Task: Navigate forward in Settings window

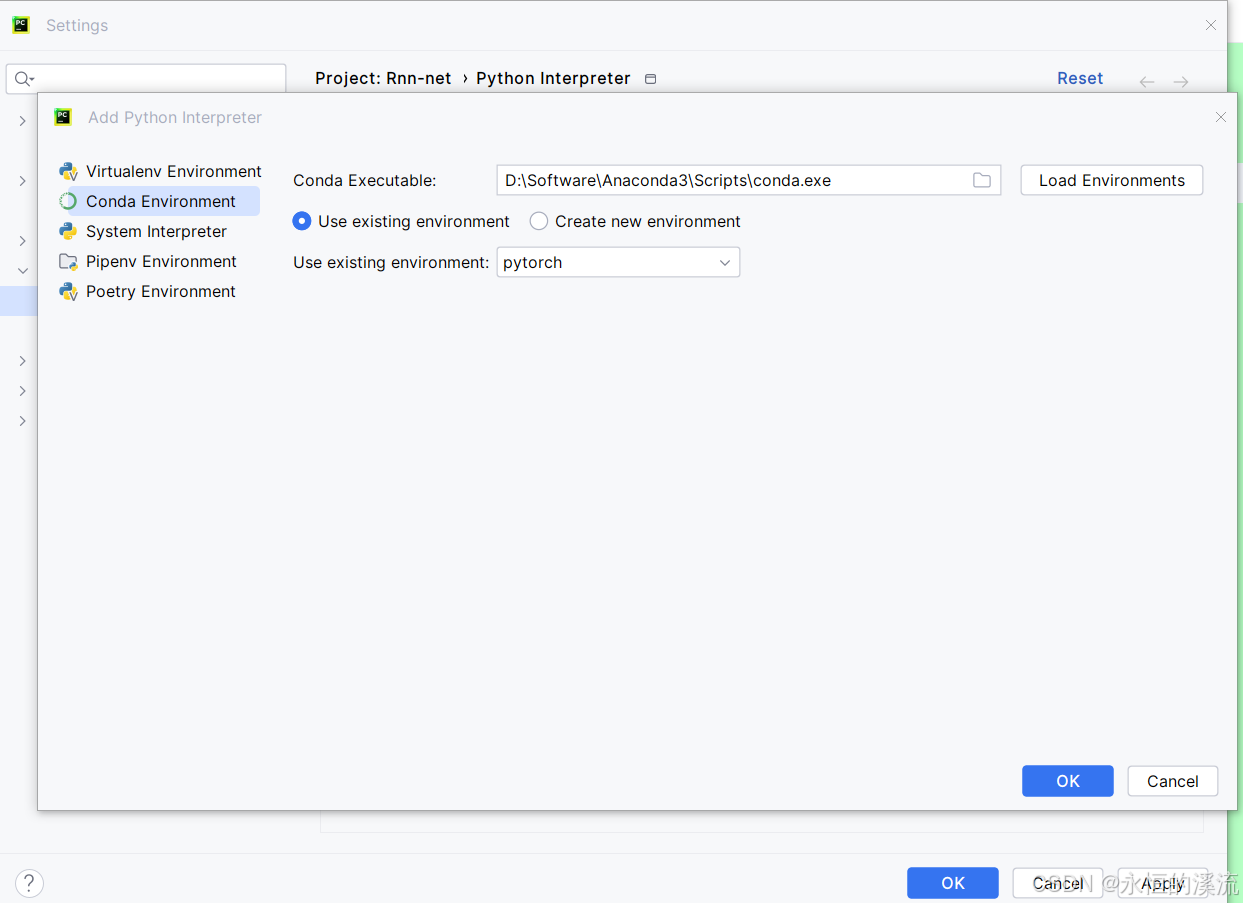Action: coord(1181,81)
